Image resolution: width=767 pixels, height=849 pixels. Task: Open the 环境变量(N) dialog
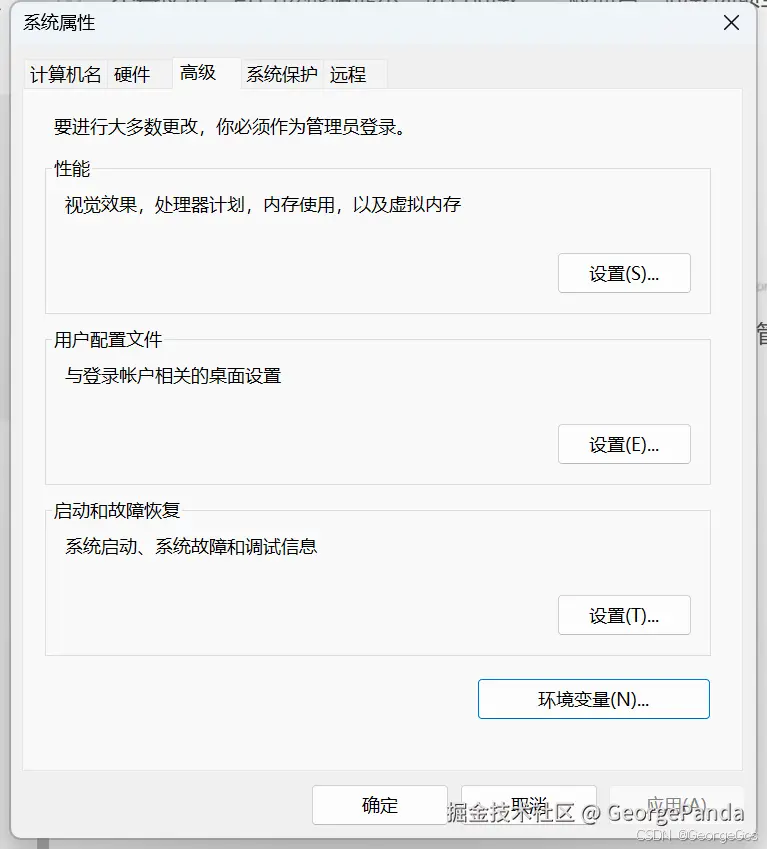[x=593, y=699]
